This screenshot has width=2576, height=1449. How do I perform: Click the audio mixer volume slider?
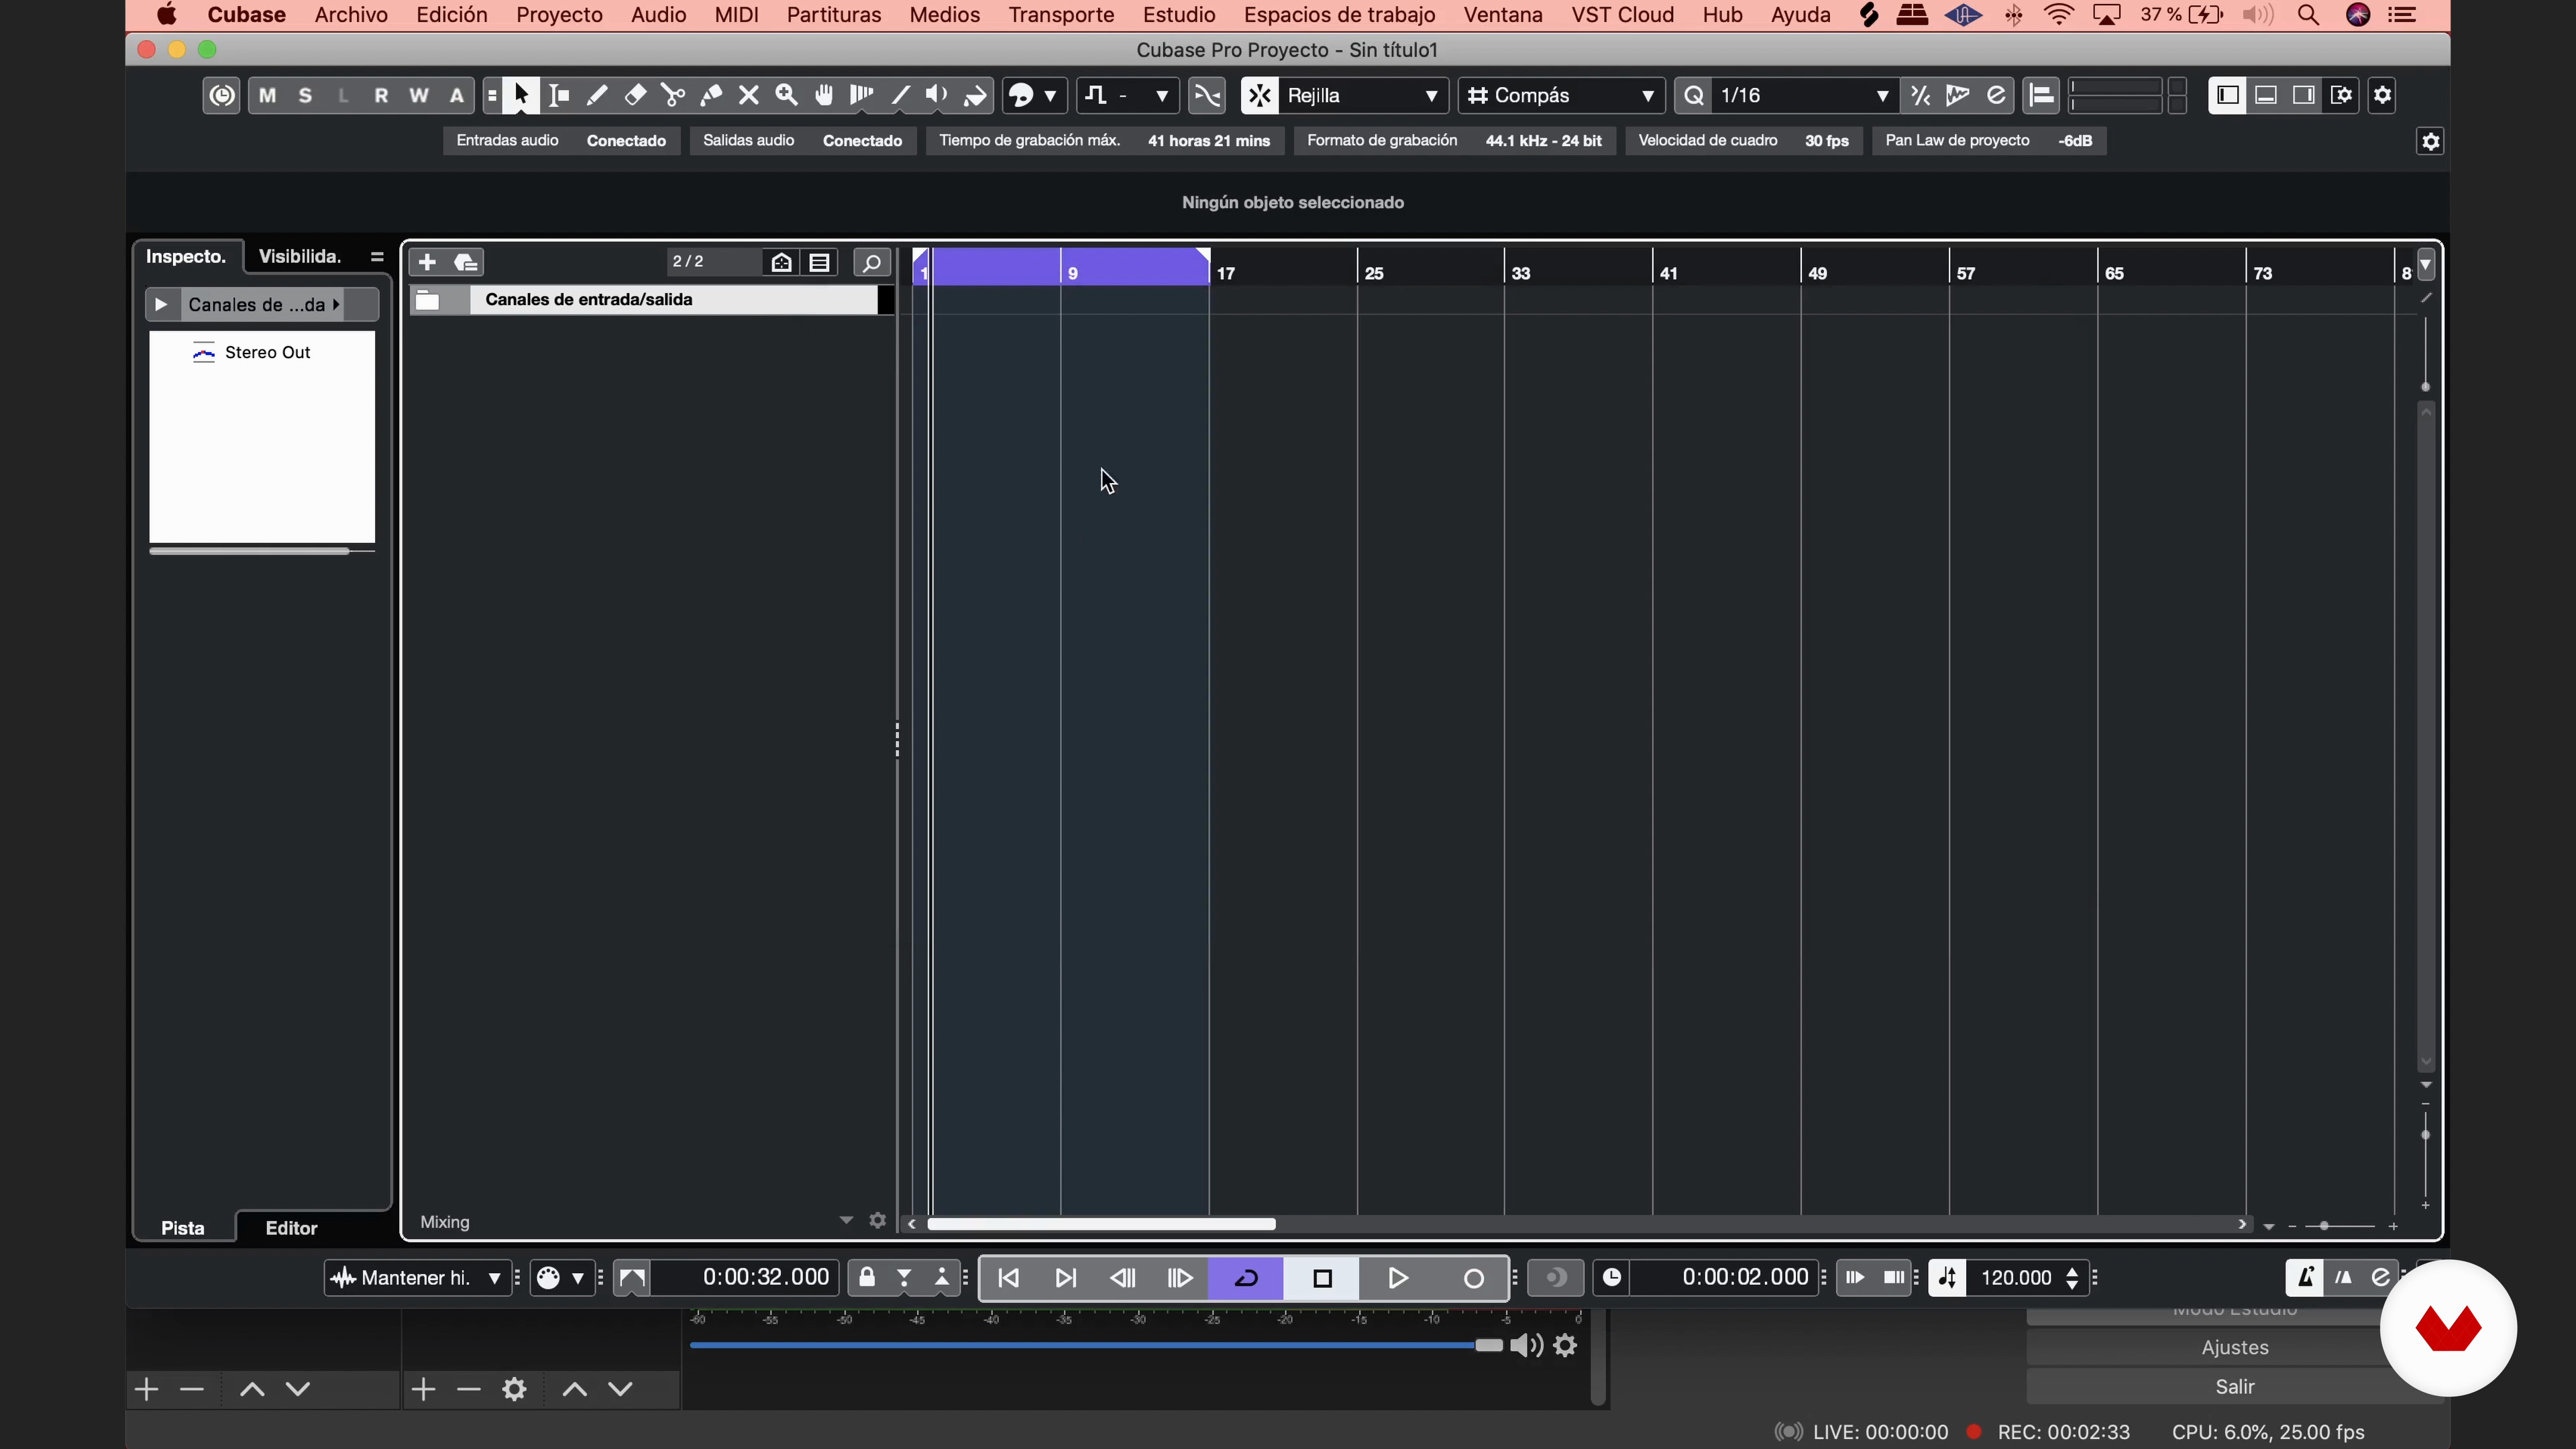[x=1096, y=1345]
